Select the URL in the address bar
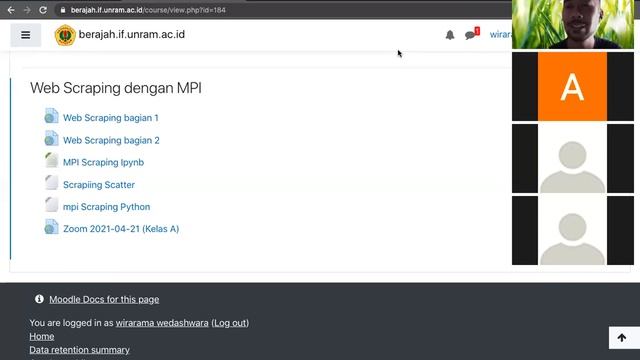640x360 pixels. pyautogui.click(x=148, y=10)
